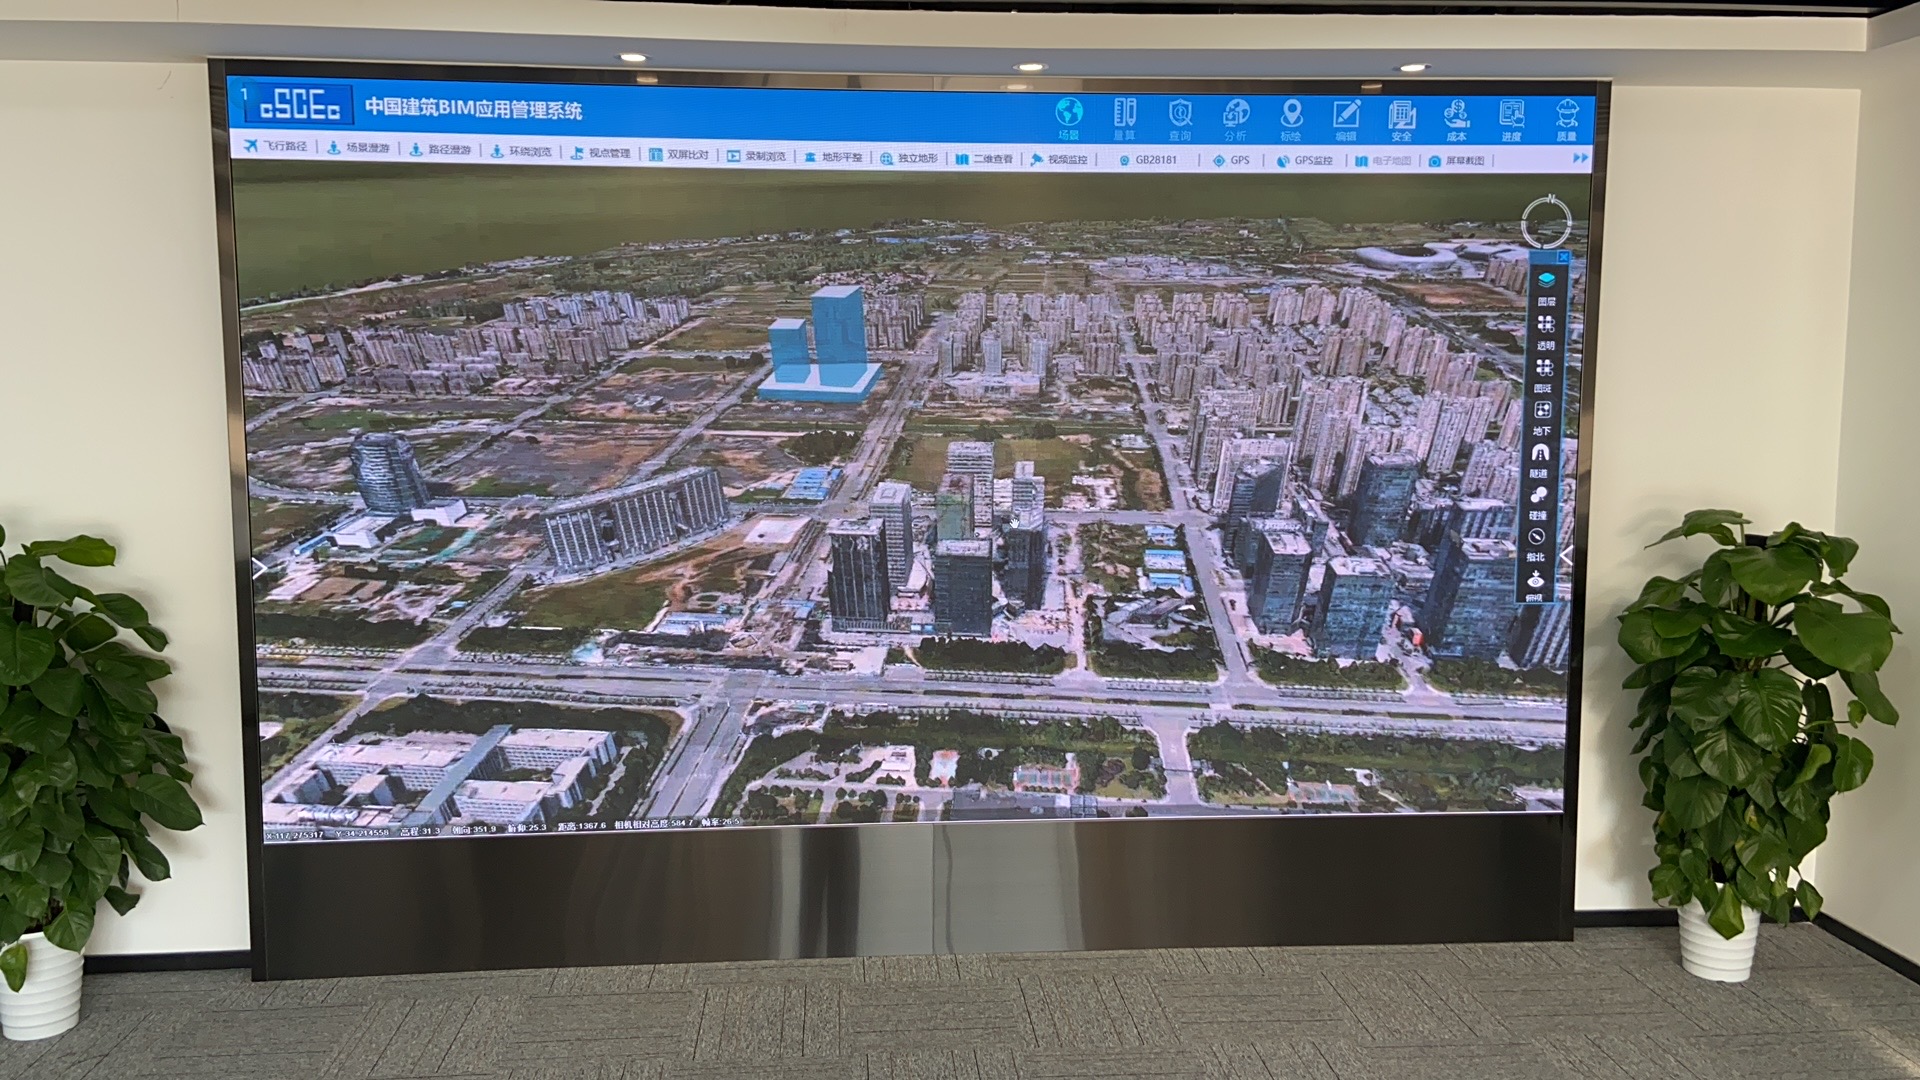The image size is (1920, 1080).
Task: Toggle 透明 transparency in side panel
Action: pyautogui.click(x=1545, y=326)
